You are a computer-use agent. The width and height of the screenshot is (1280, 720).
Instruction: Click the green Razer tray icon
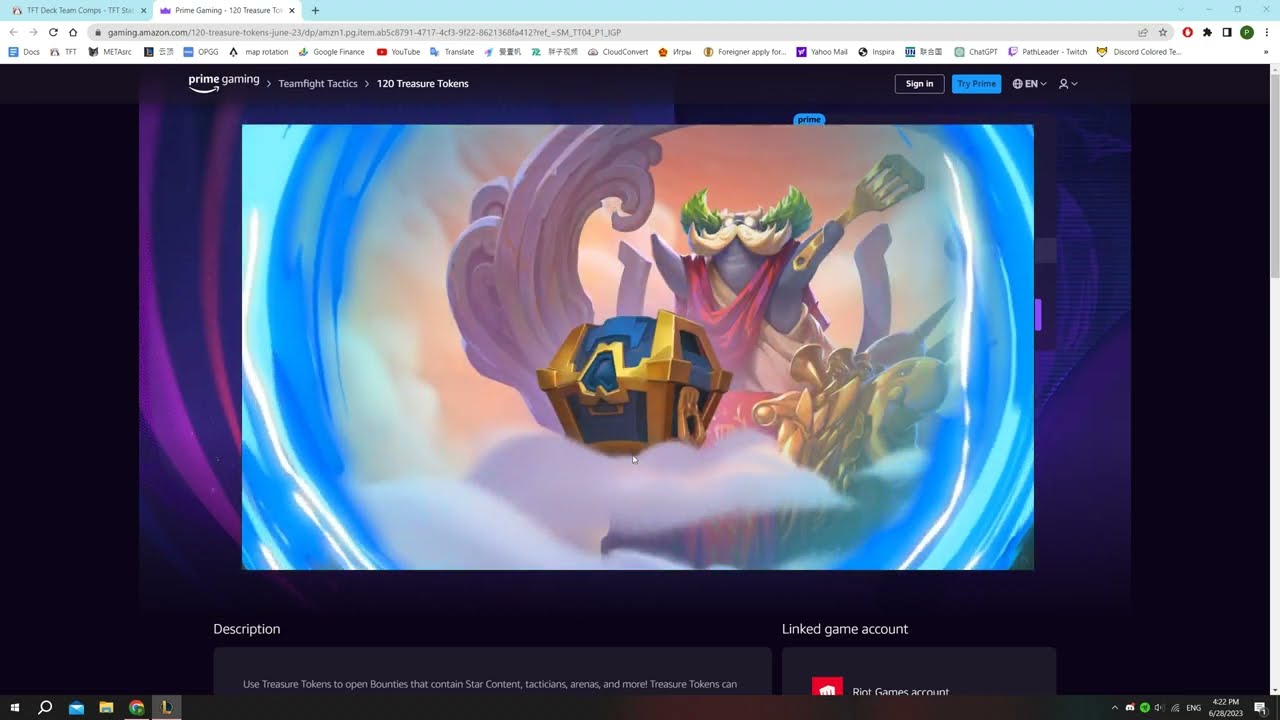[x=1145, y=708]
